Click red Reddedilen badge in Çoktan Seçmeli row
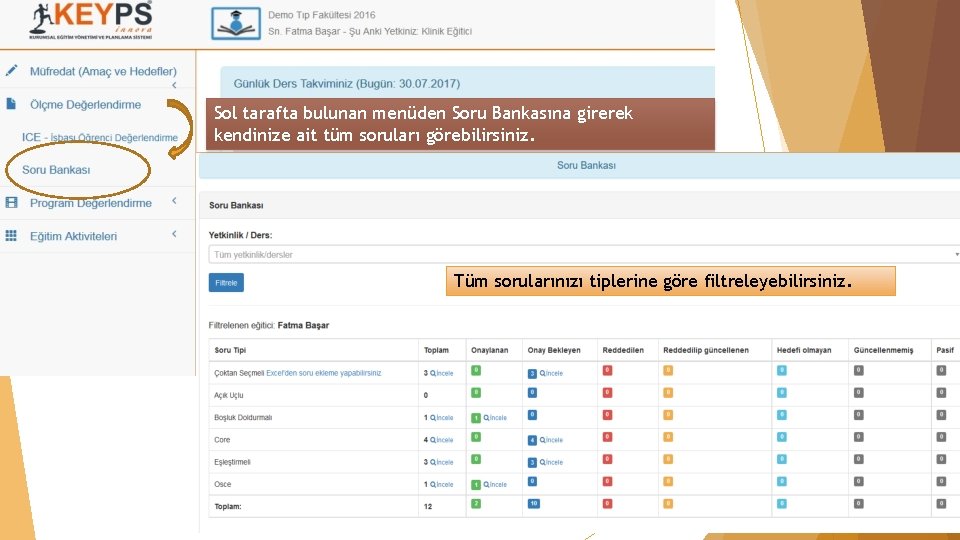 coord(607,370)
